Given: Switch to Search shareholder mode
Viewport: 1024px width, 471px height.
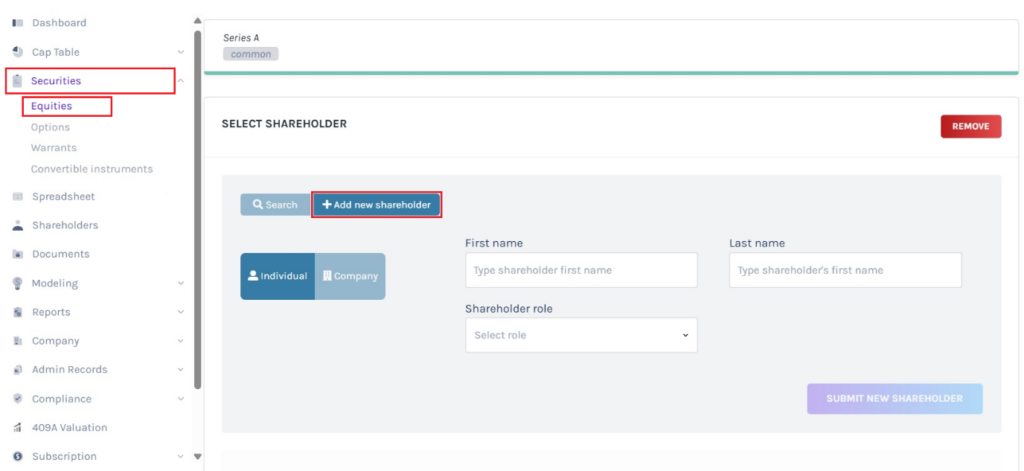Looking at the screenshot, I should pos(275,205).
